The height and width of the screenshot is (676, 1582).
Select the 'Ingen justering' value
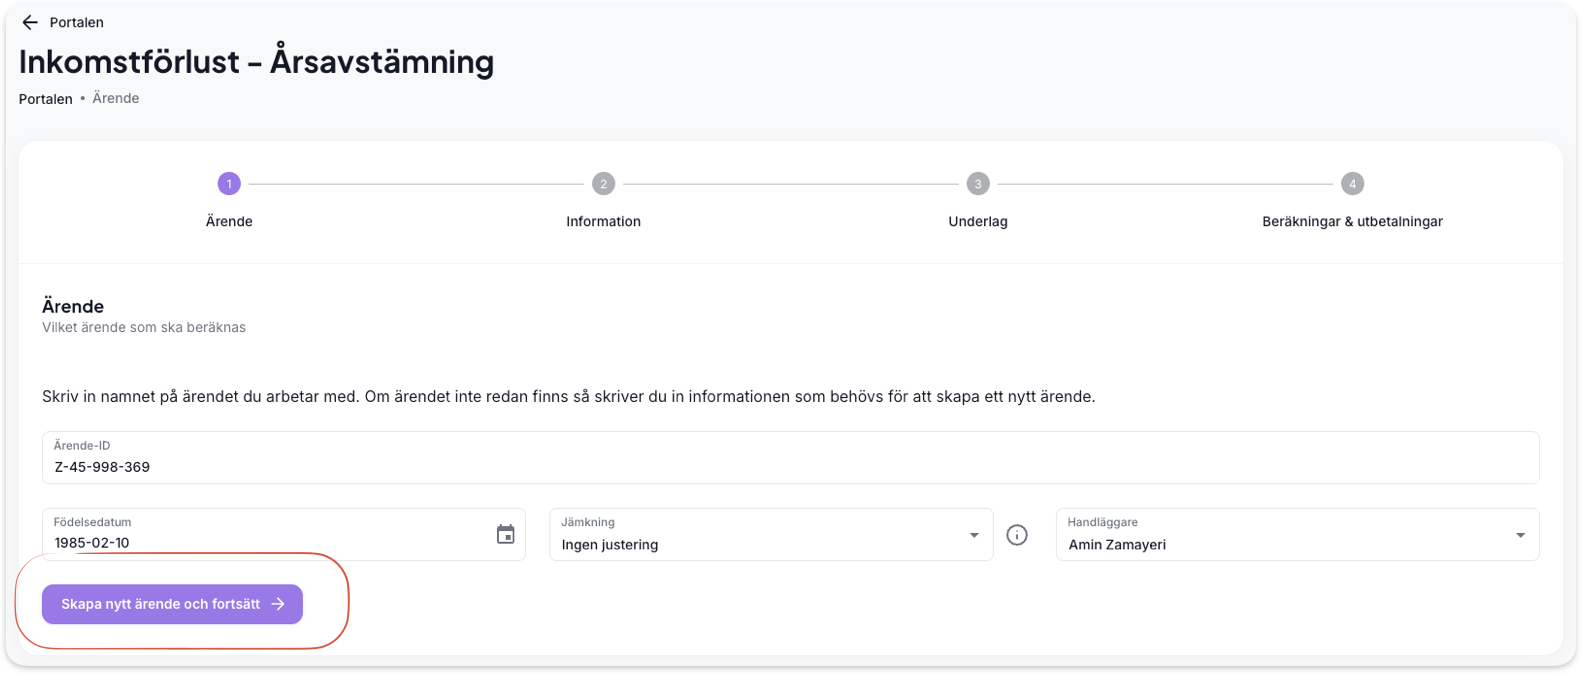(610, 545)
